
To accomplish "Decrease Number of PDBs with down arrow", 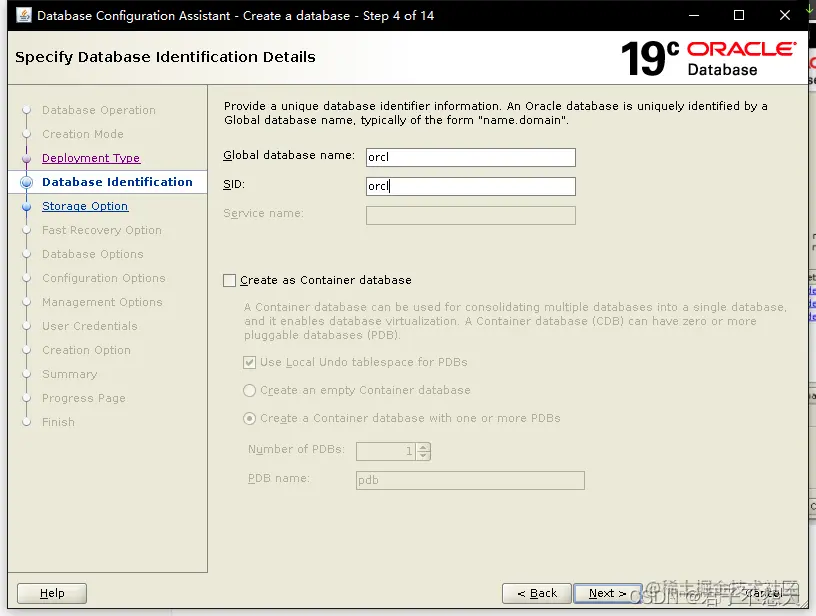I will [x=424, y=456].
